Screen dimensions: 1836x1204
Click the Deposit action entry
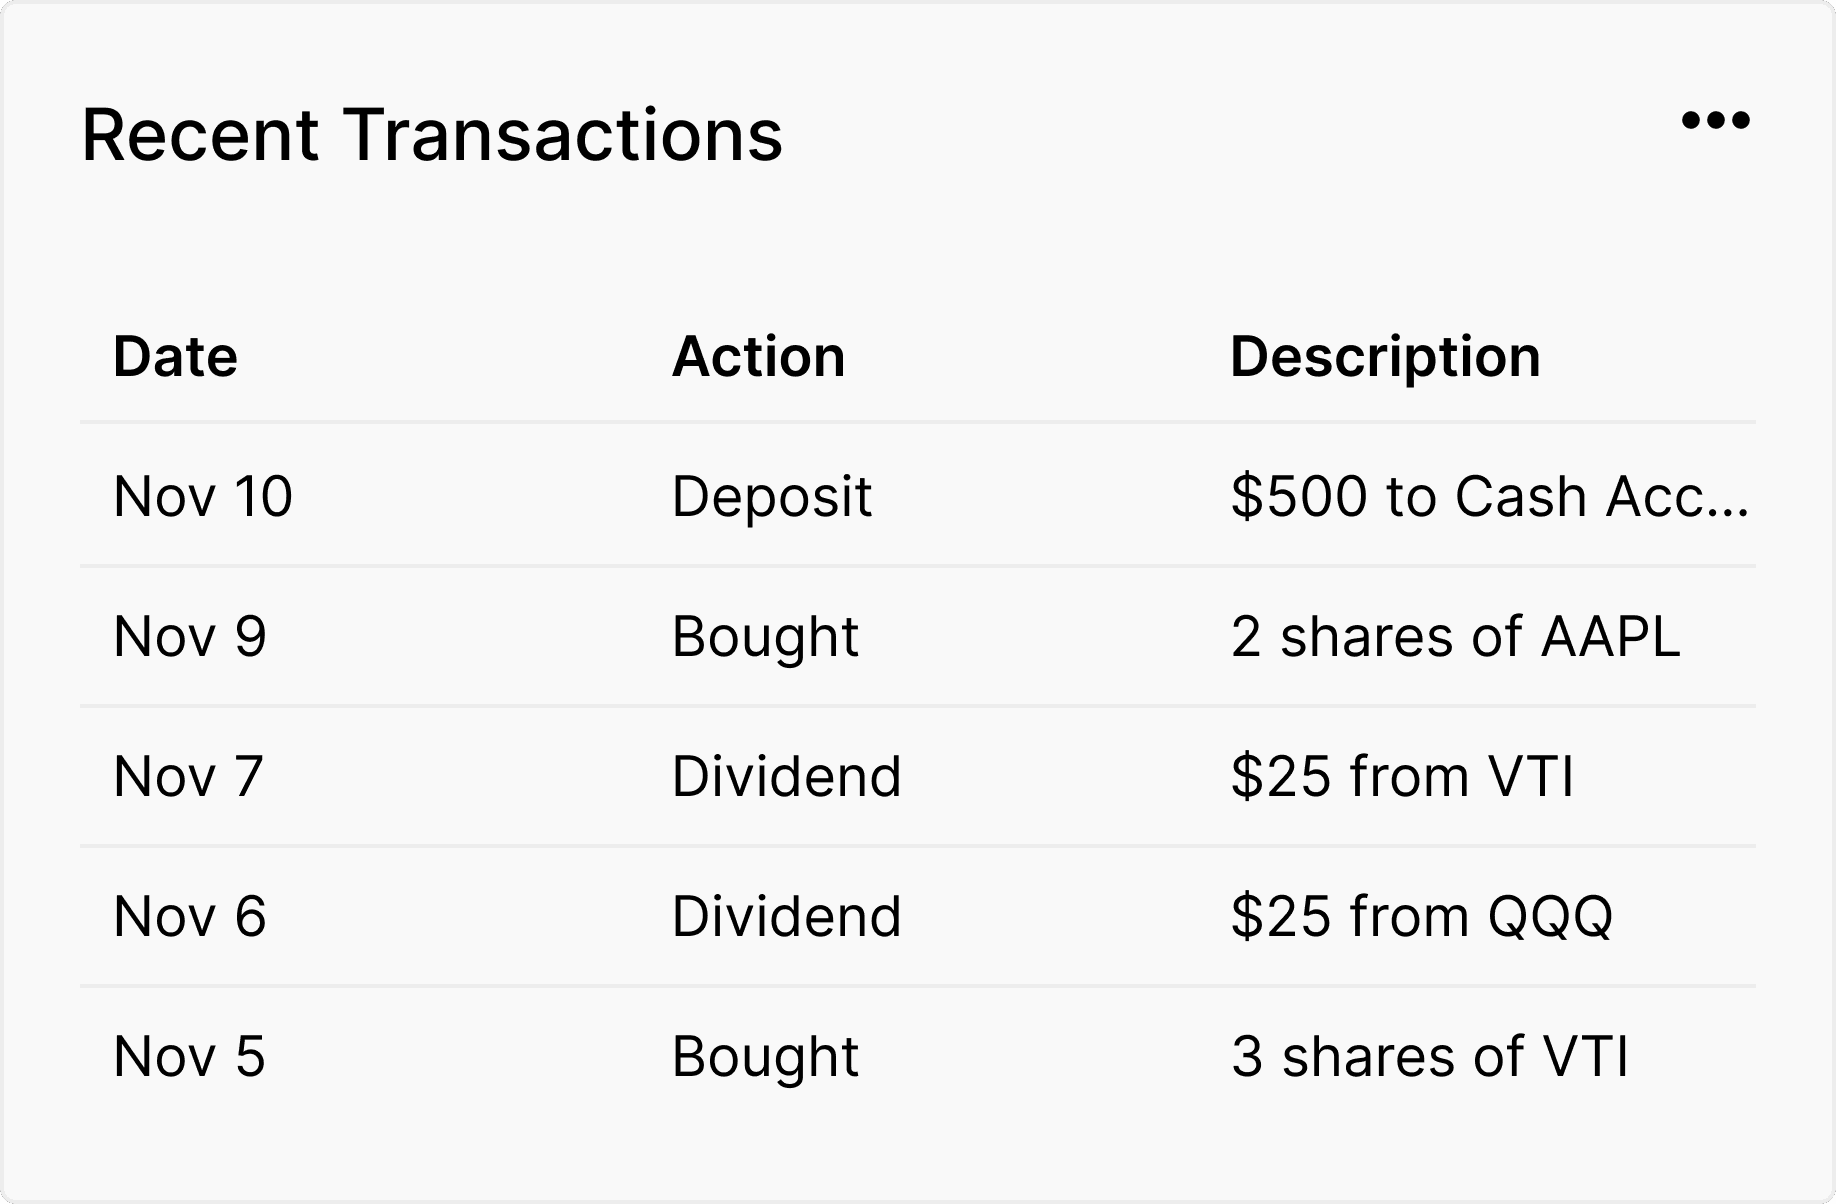click(772, 496)
